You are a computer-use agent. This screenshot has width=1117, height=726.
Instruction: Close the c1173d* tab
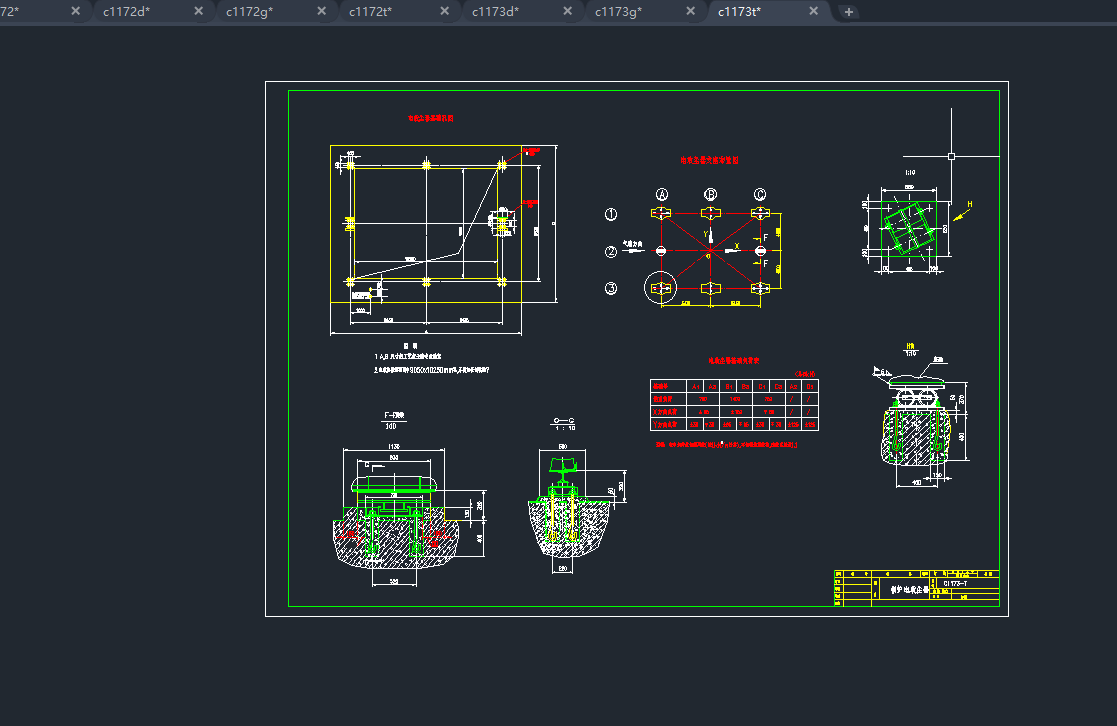[x=568, y=11]
